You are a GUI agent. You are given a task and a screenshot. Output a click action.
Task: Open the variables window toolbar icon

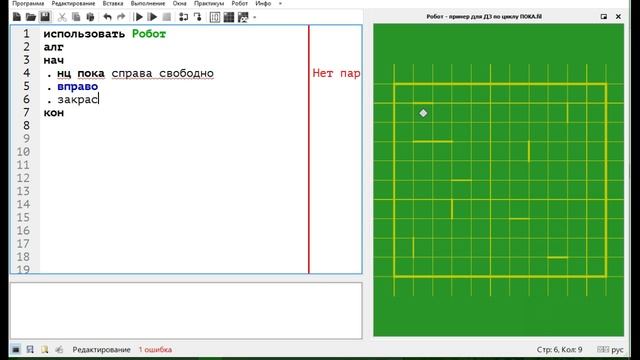(215, 17)
